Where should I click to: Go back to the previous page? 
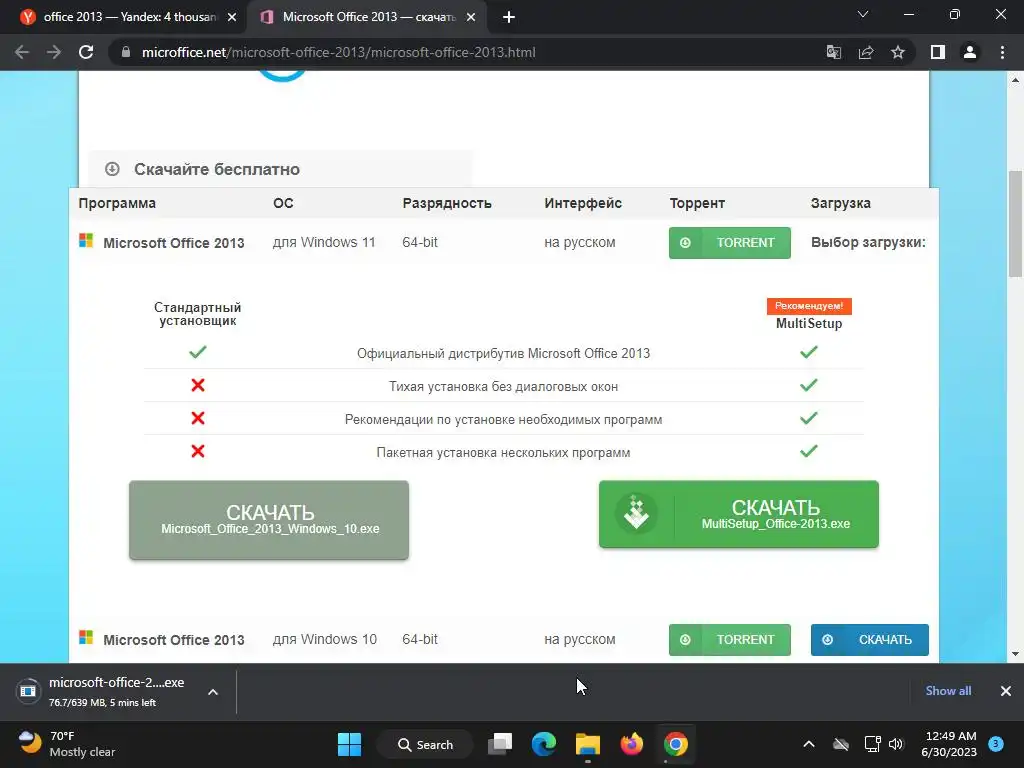coord(22,52)
